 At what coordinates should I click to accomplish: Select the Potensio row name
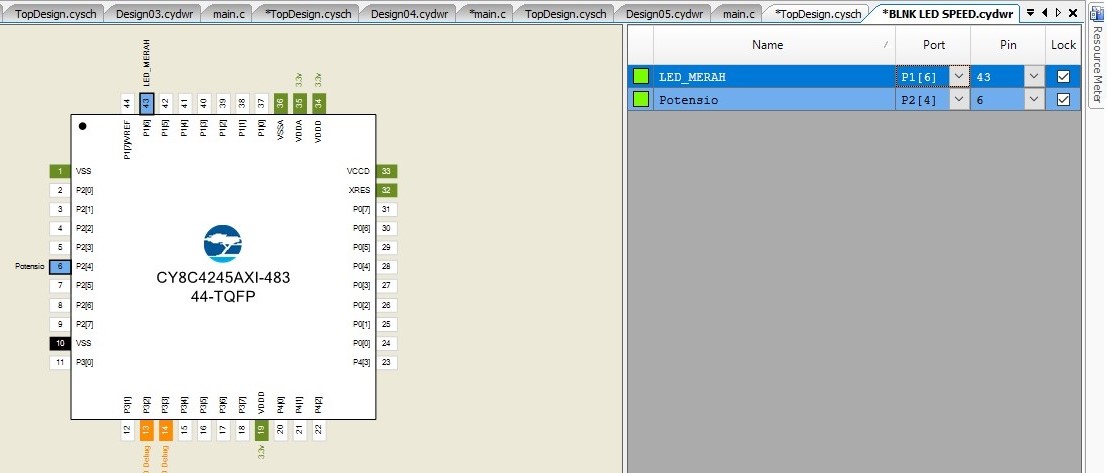[774, 100]
